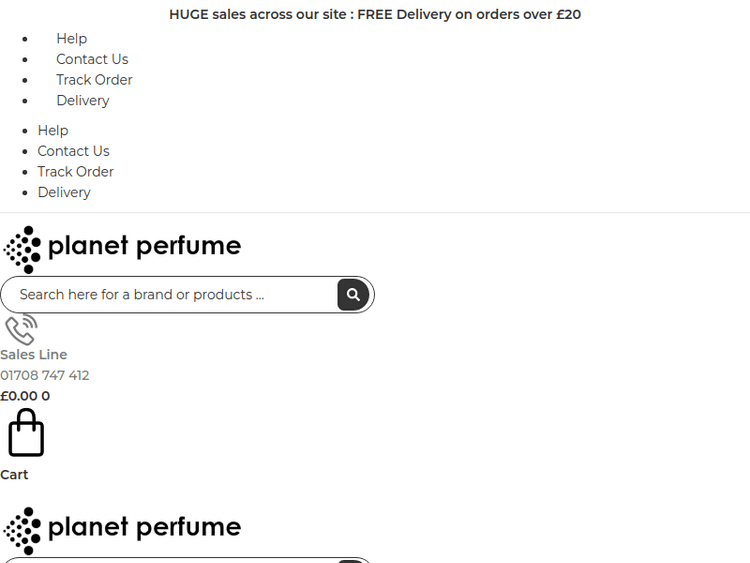Viewport: 750px width, 563px height.
Task: Click the ringing phone icon
Action: (x=21, y=329)
